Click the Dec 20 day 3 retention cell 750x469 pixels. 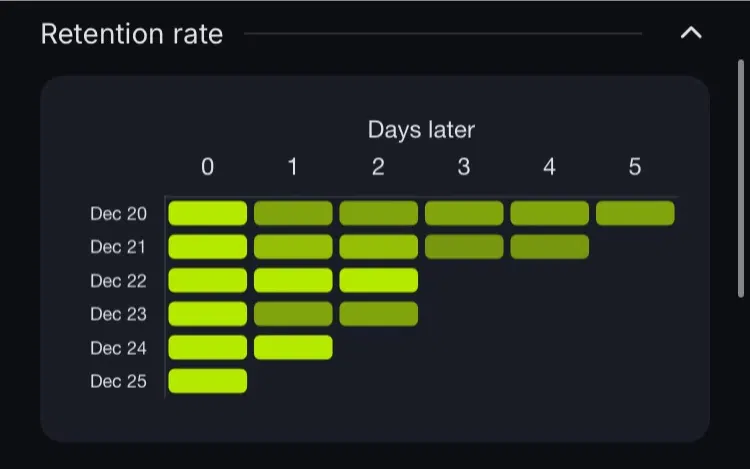(x=464, y=213)
